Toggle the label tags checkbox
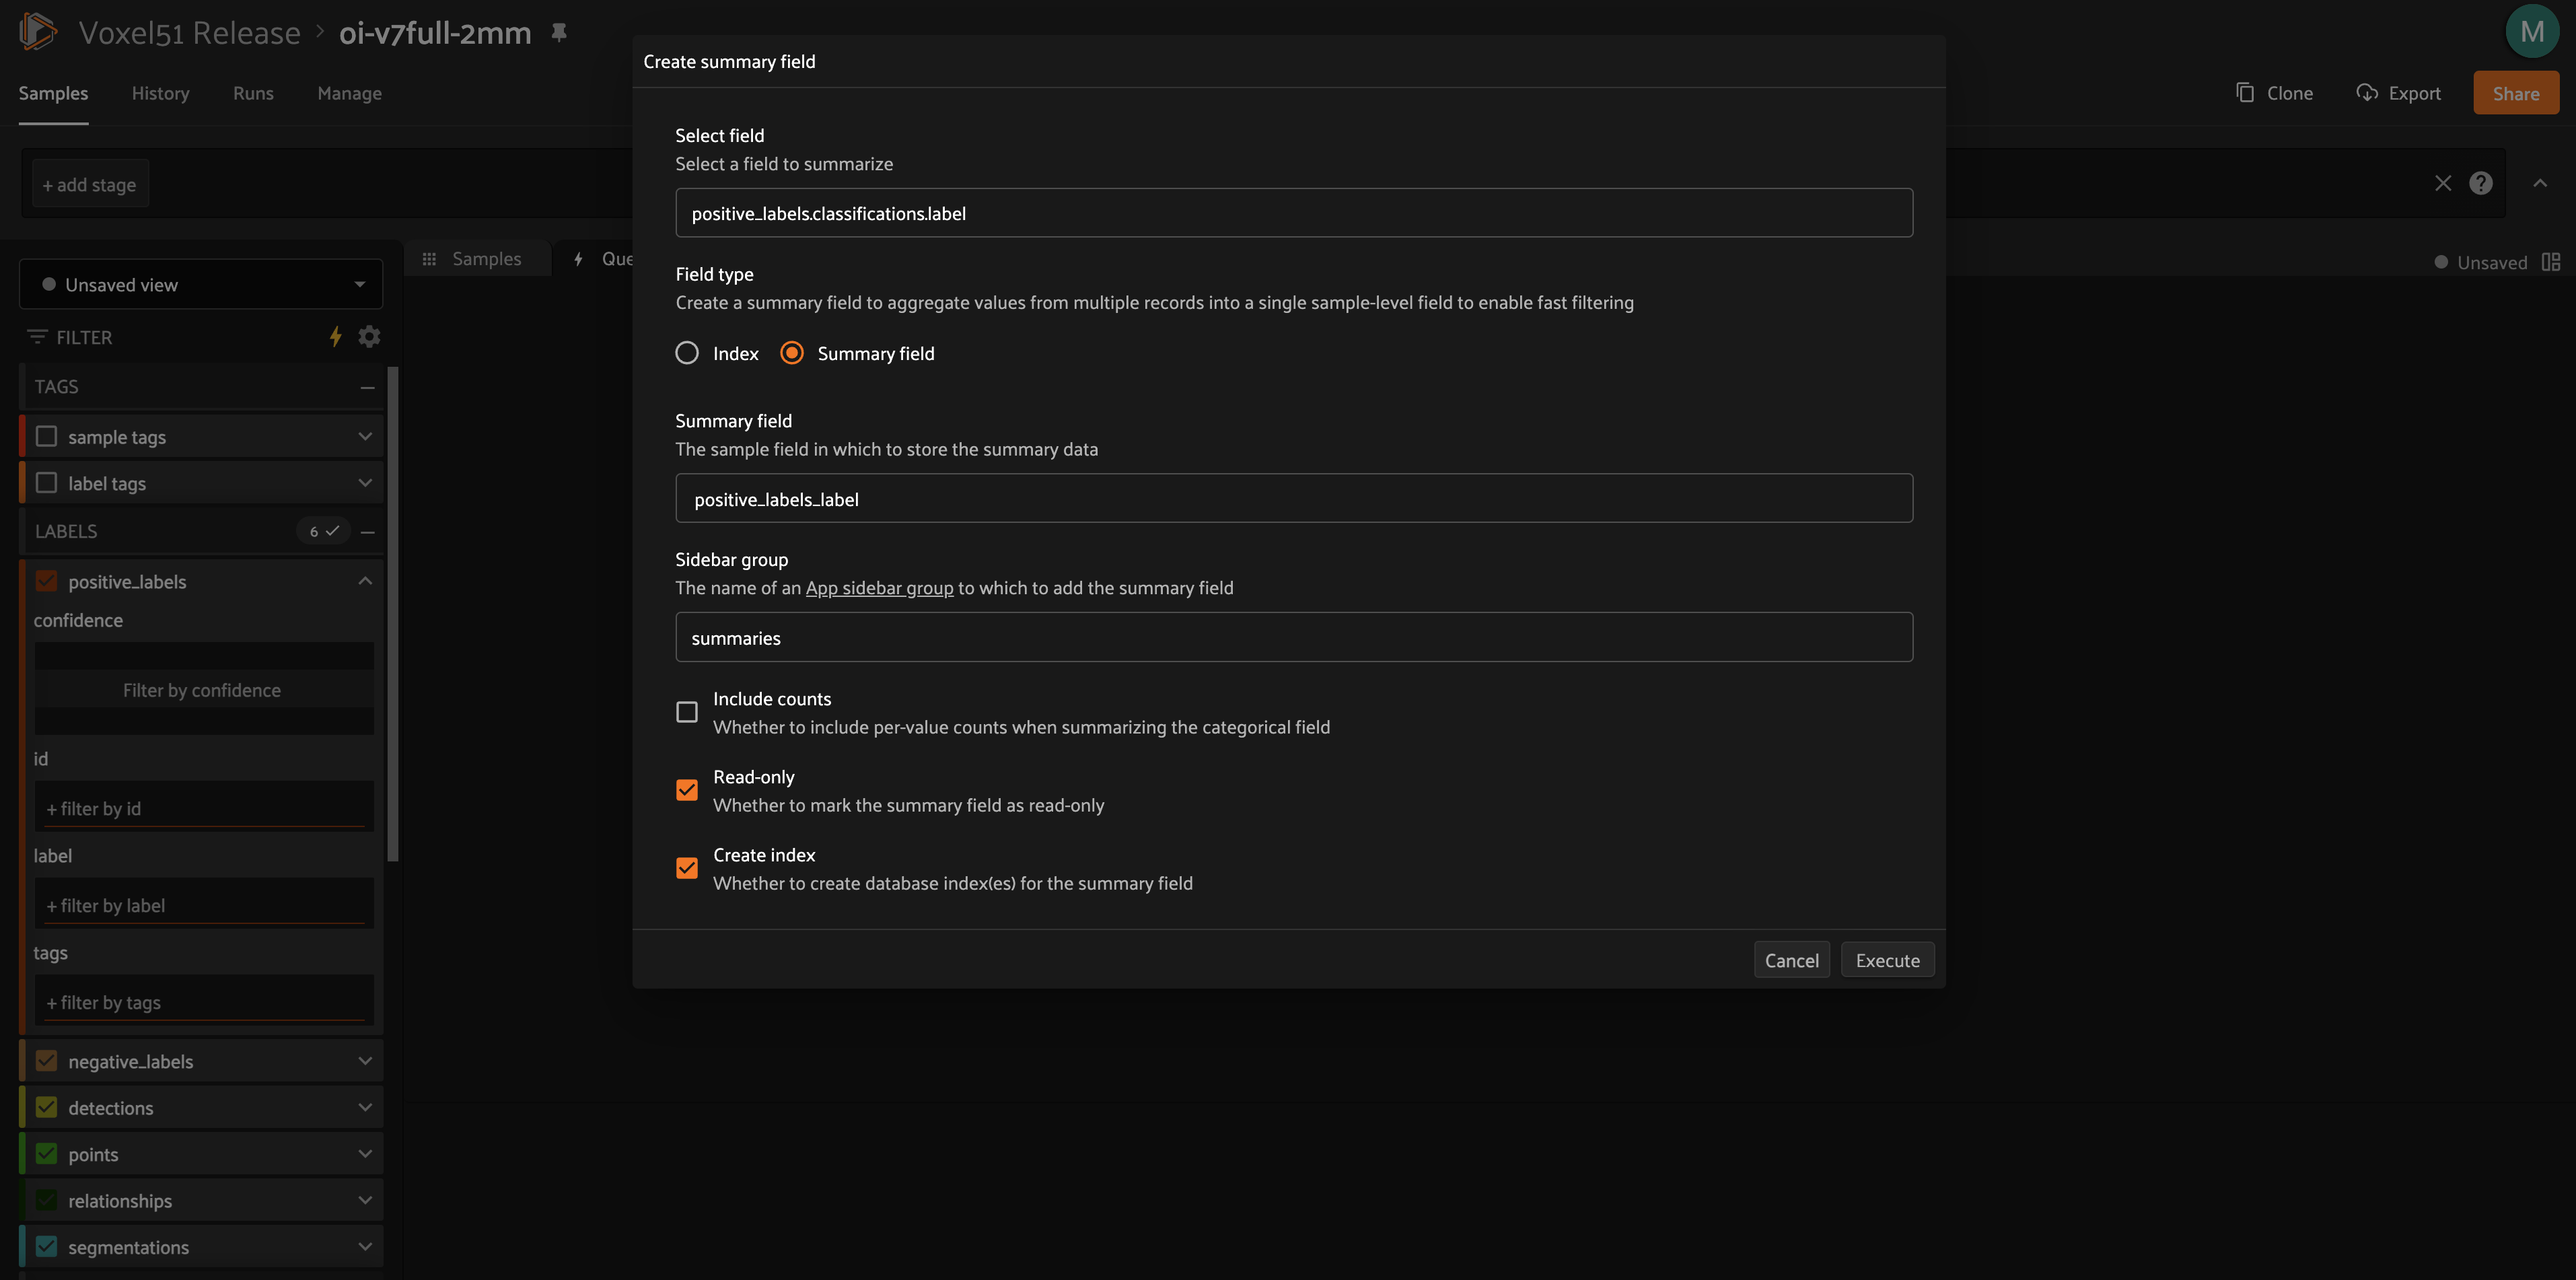This screenshot has width=2576, height=1280. point(46,483)
